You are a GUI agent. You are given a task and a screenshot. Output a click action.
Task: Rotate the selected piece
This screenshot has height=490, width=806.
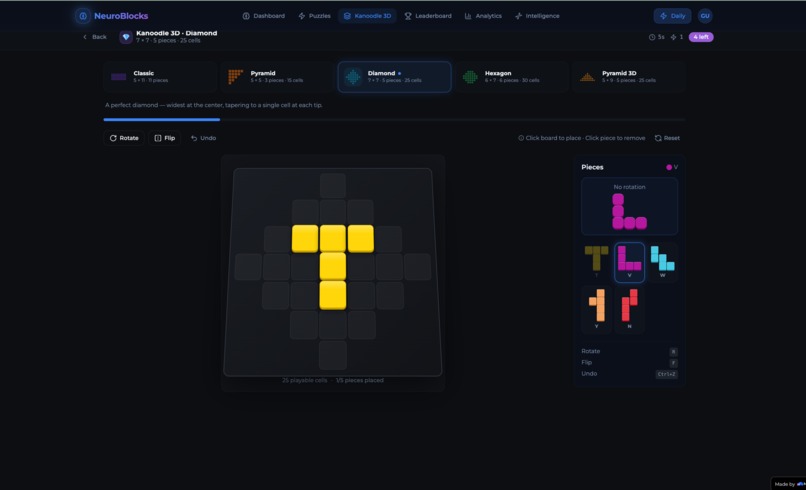(x=124, y=138)
